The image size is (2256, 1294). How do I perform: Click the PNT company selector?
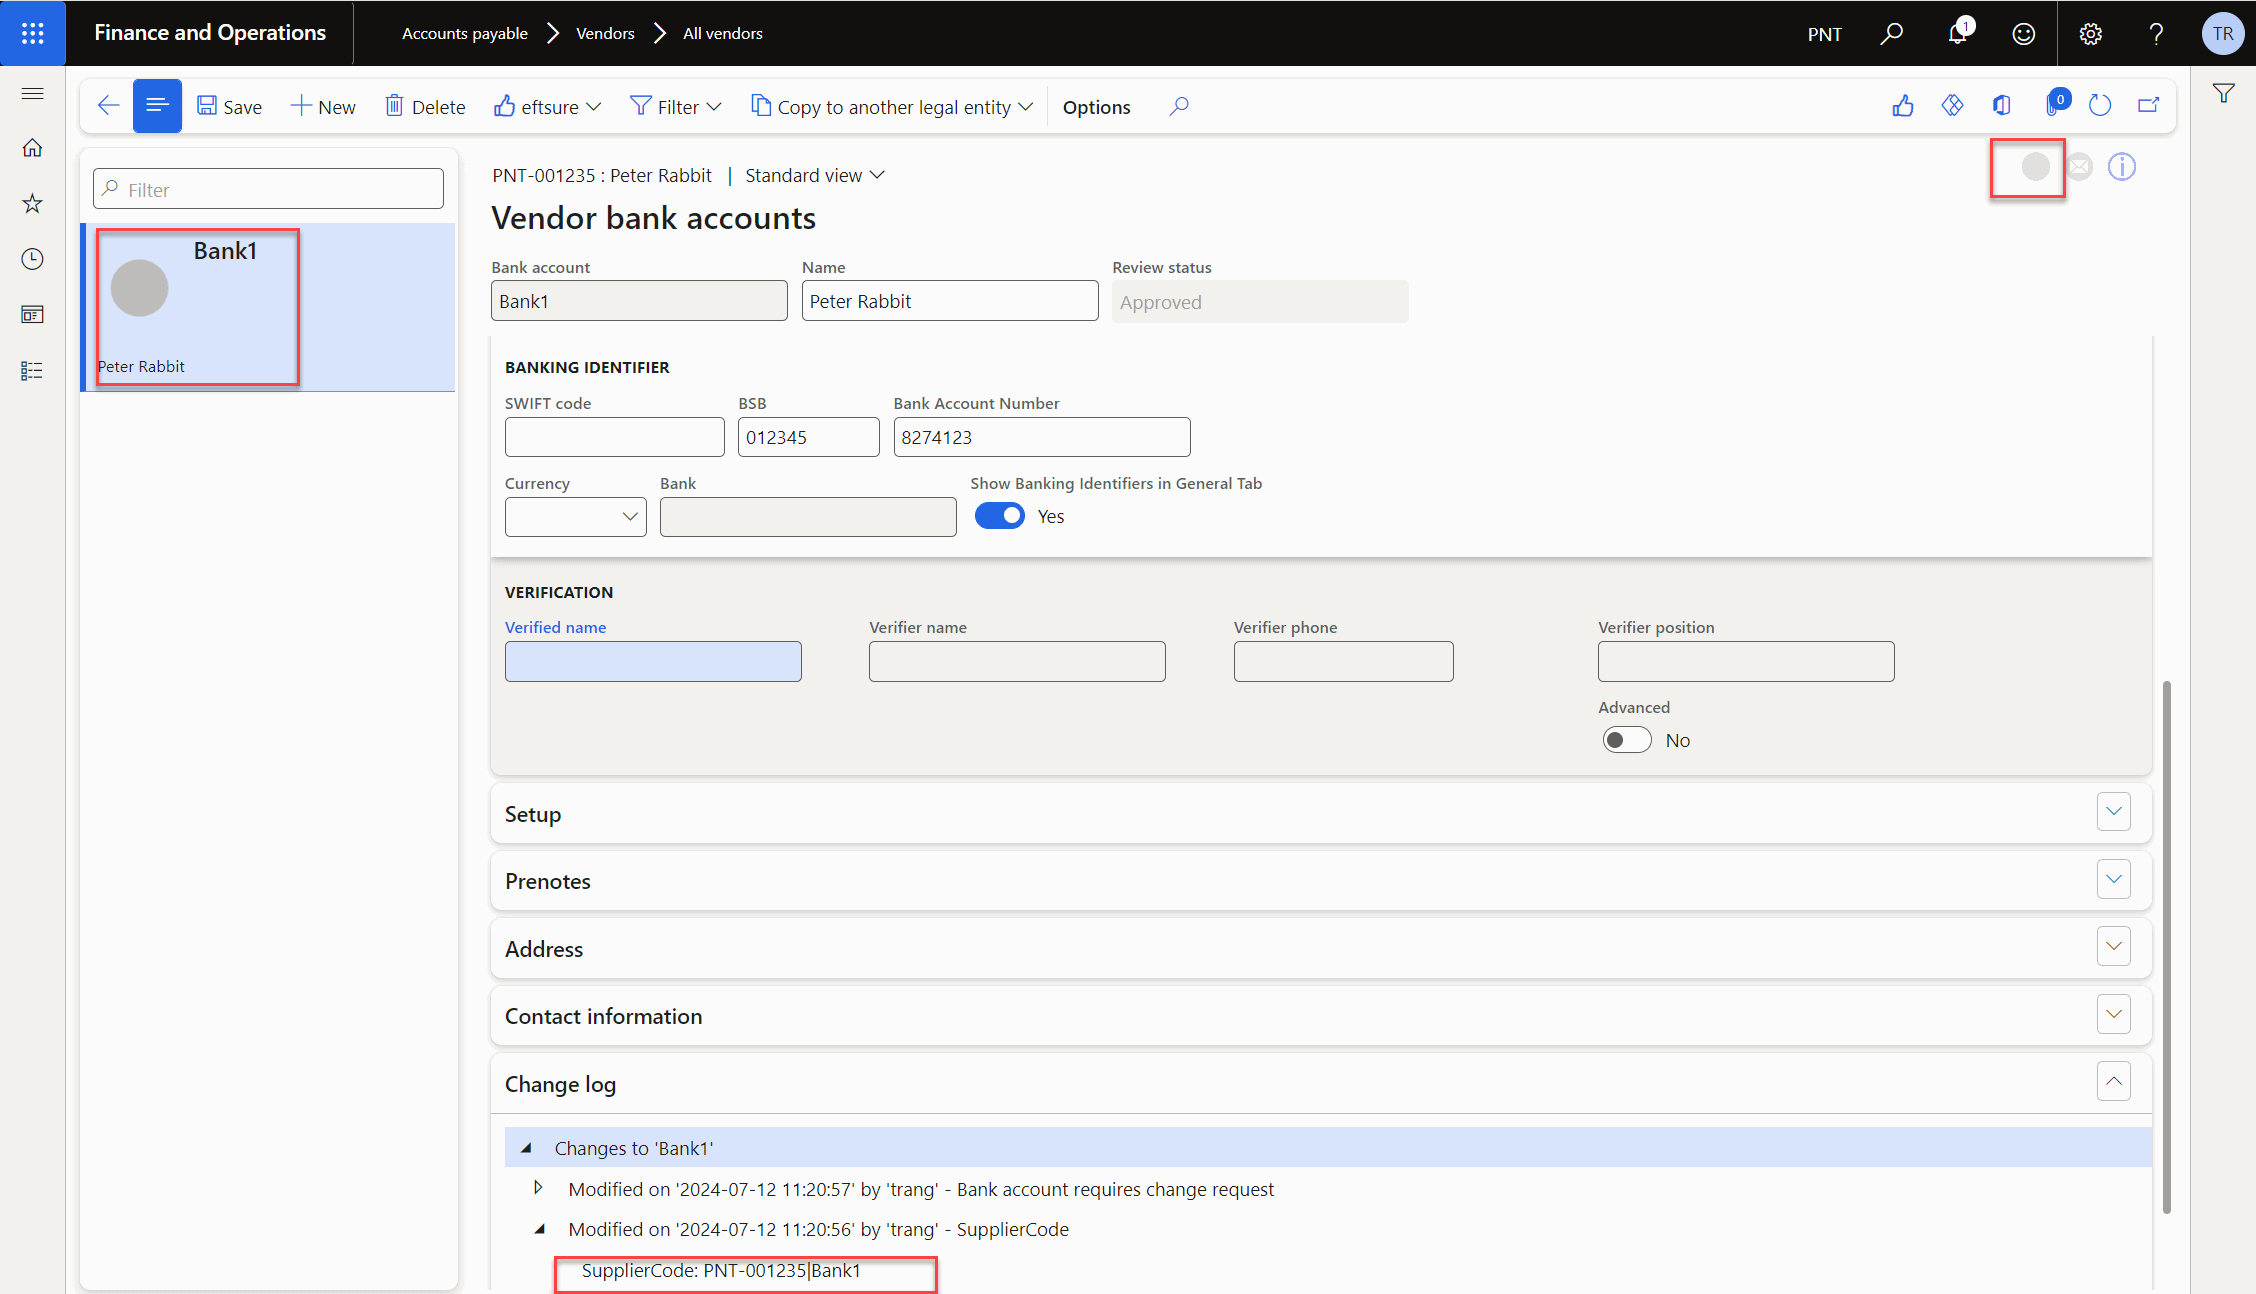[1825, 34]
